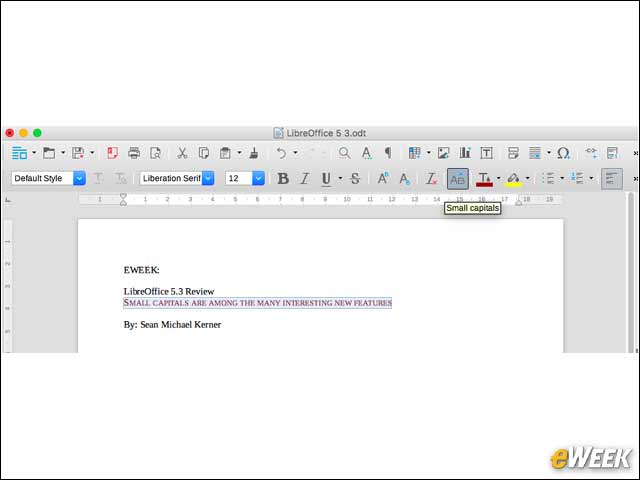640x480 pixels.
Task: Click the 'By: Sean Michael Kerner' line
Action: pyautogui.click(x=172, y=325)
